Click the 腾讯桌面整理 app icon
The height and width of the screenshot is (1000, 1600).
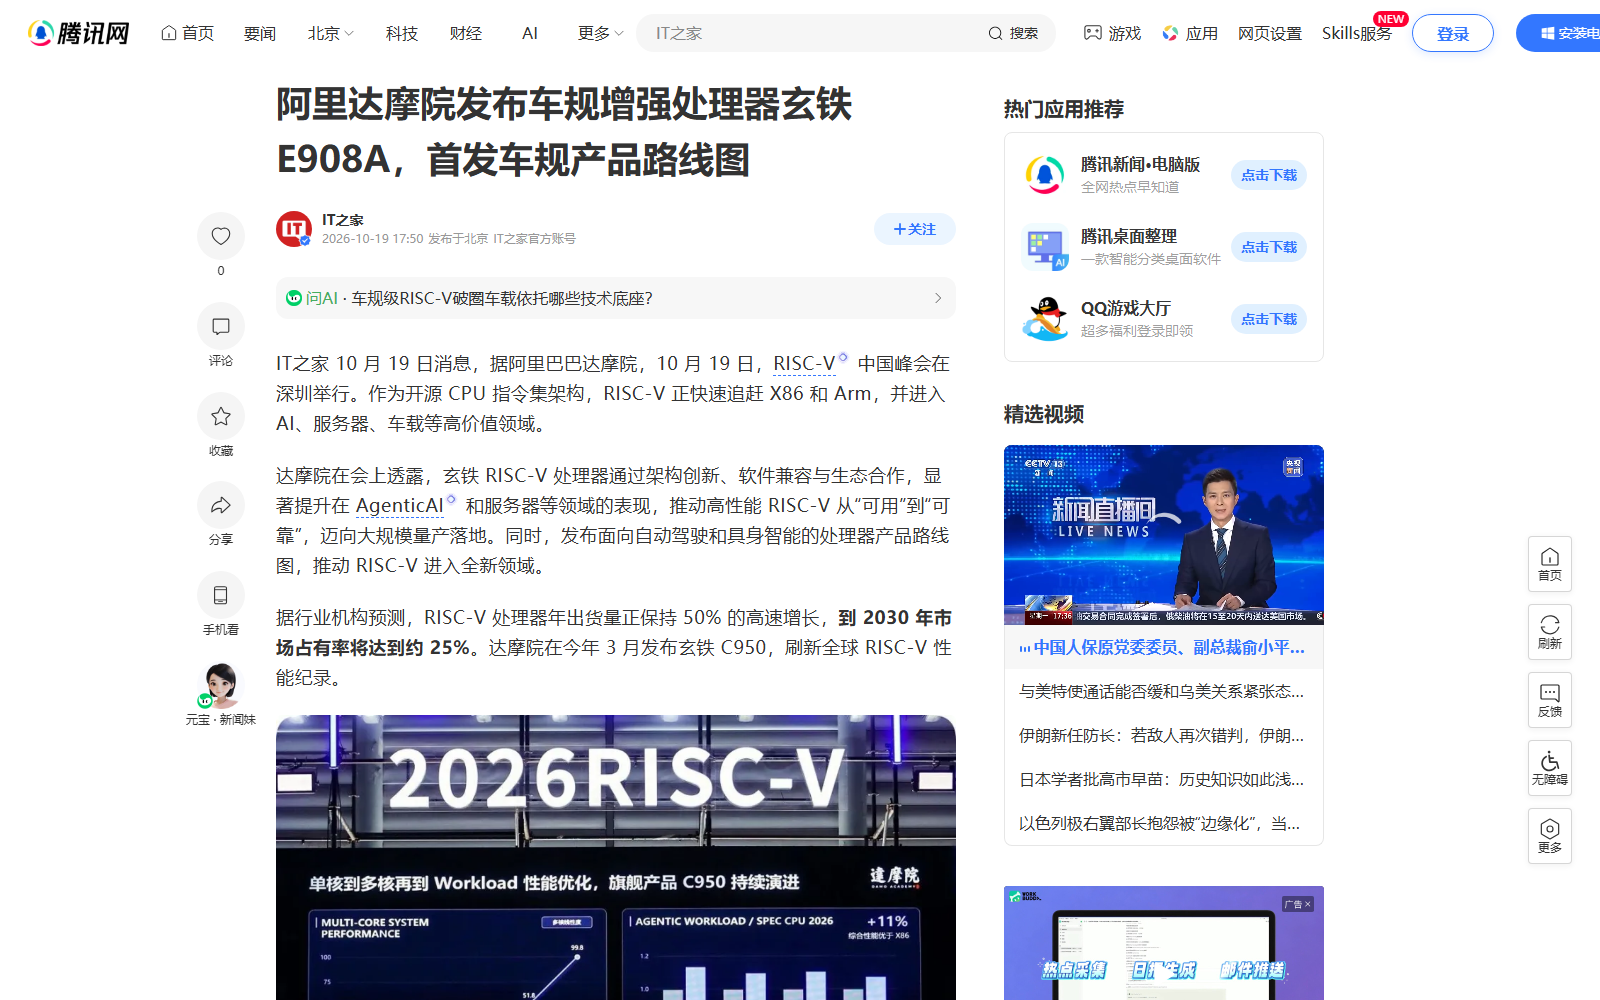[1045, 247]
